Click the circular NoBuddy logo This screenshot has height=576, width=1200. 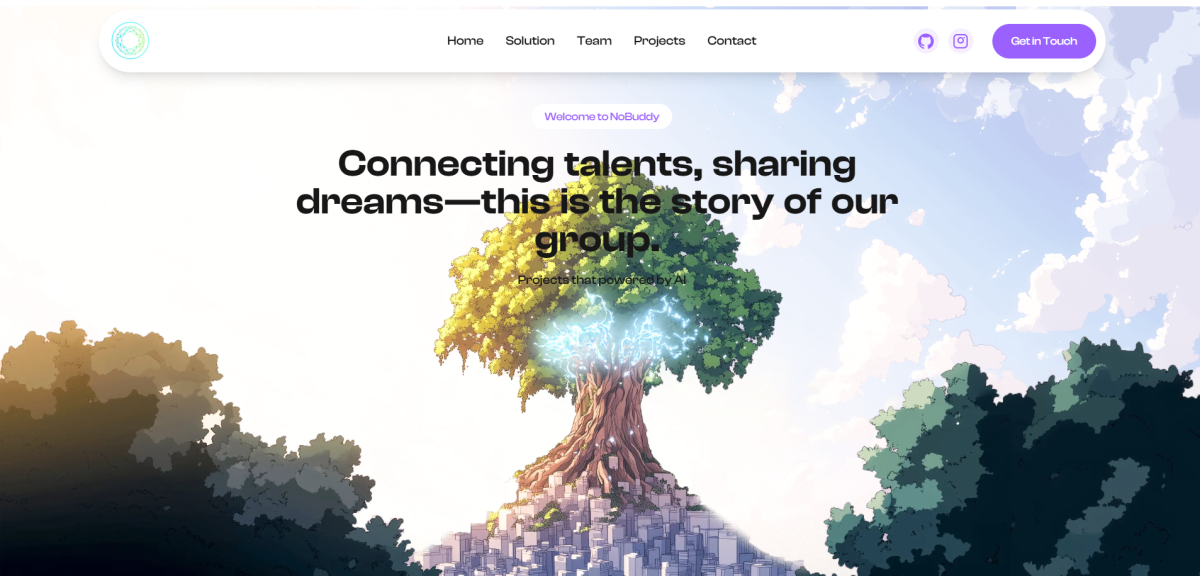tap(130, 41)
